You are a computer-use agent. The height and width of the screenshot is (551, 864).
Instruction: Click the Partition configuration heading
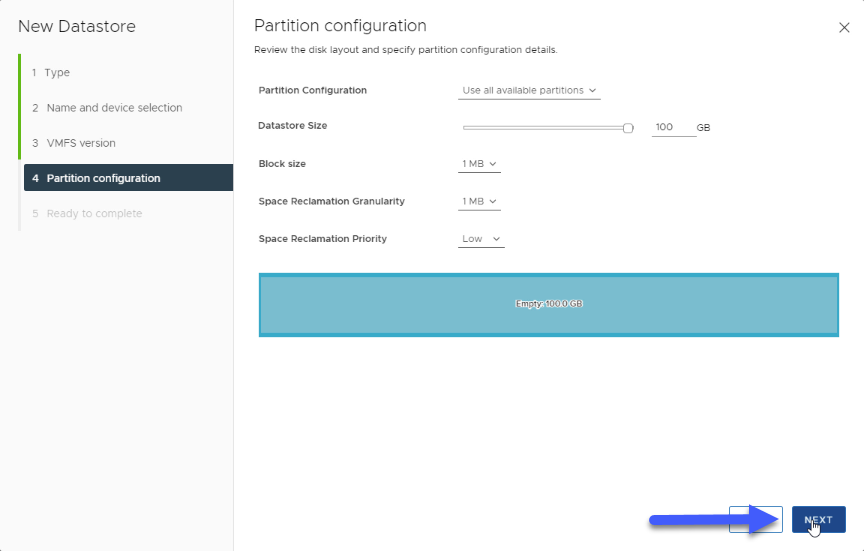[x=340, y=26]
